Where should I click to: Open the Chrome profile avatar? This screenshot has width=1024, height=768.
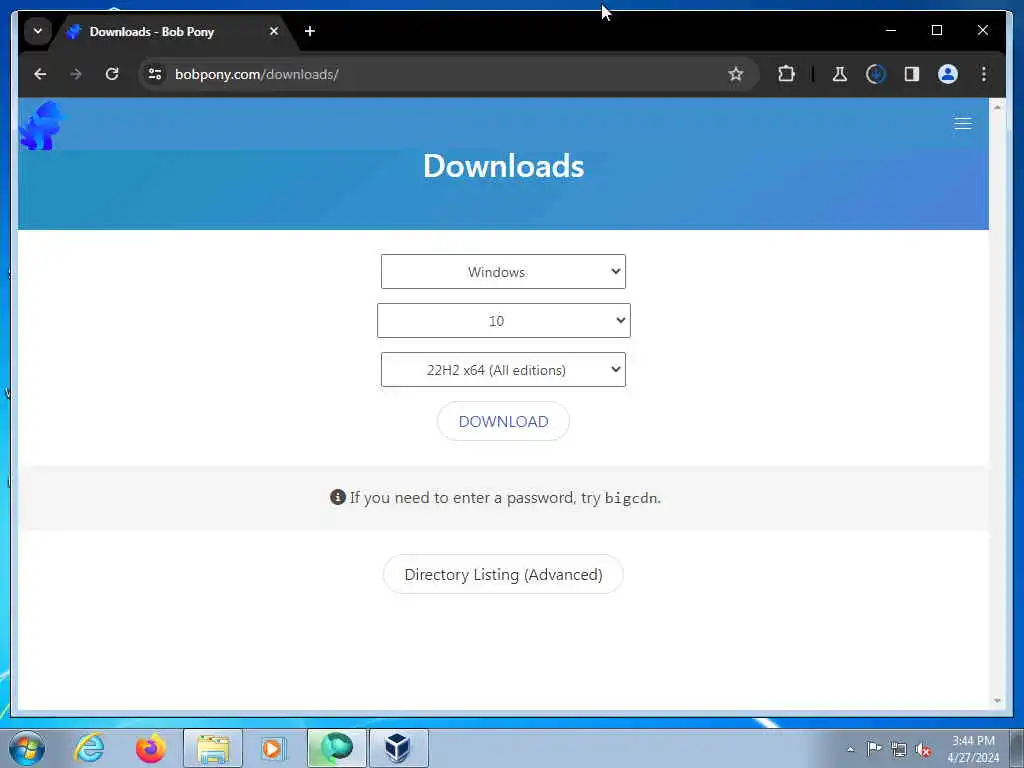point(948,74)
